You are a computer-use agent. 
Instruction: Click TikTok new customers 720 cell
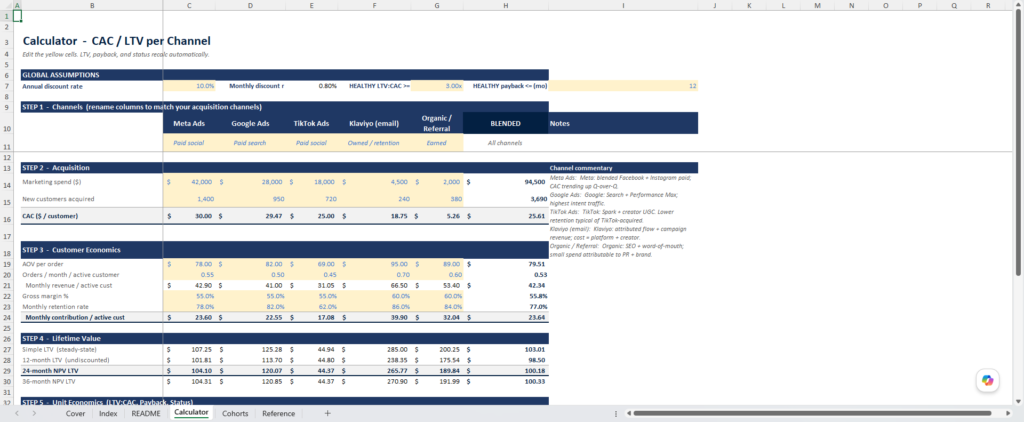pos(312,199)
